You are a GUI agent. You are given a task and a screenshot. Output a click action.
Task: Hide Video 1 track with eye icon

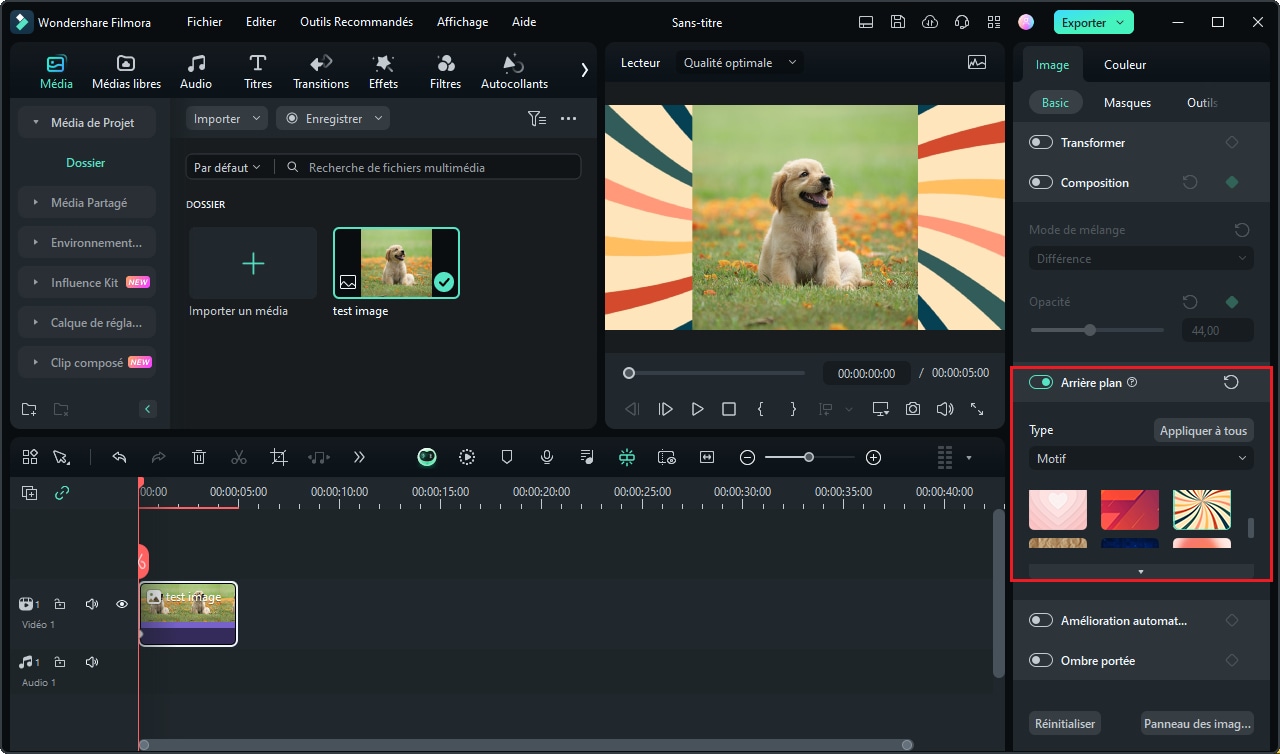(122, 604)
